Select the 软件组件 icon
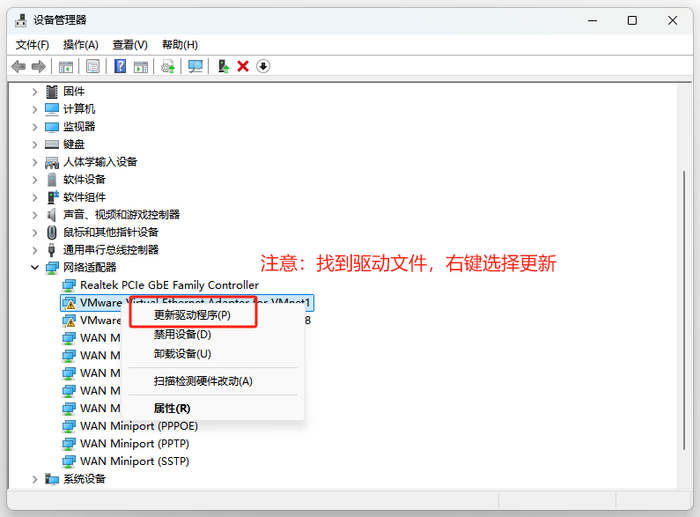700x517 pixels. [53, 197]
